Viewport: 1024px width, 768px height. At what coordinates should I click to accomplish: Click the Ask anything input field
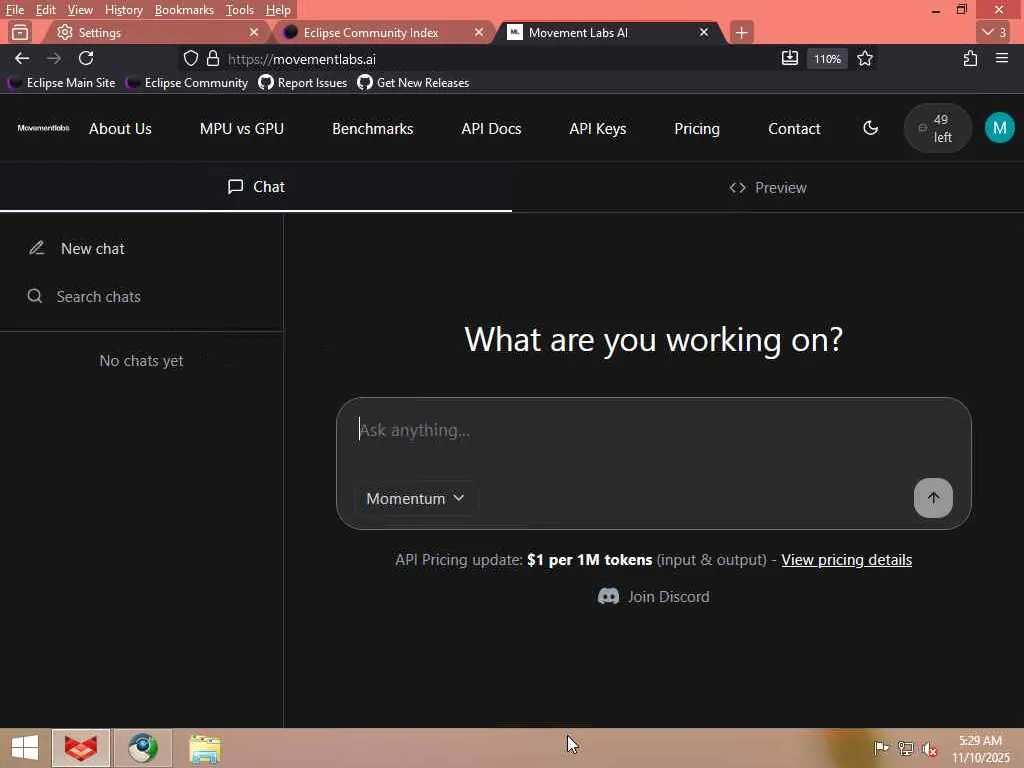click(653, 431)
